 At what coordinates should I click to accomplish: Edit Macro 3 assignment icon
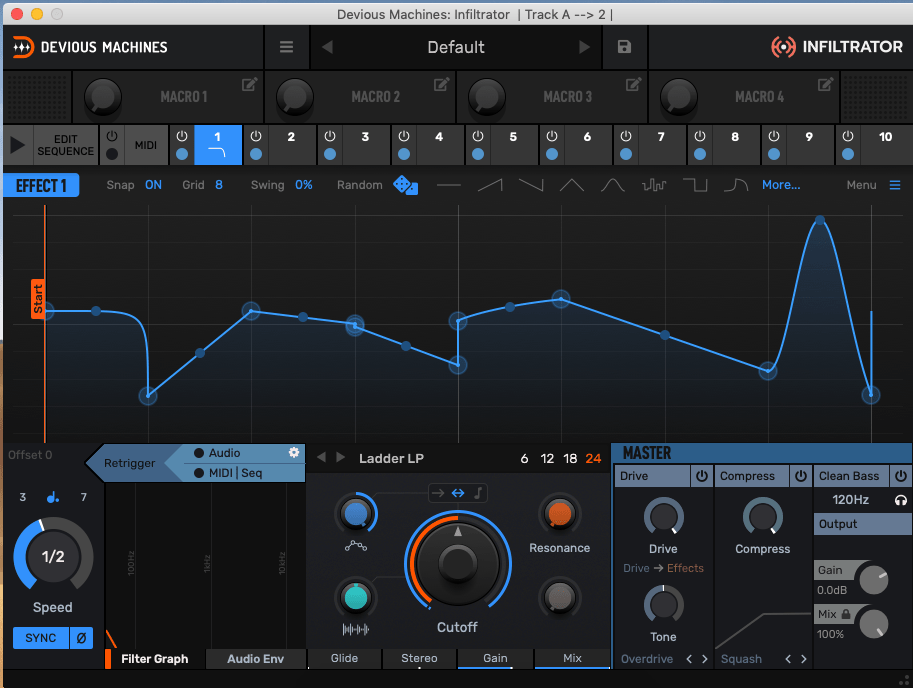pos(633,85)
